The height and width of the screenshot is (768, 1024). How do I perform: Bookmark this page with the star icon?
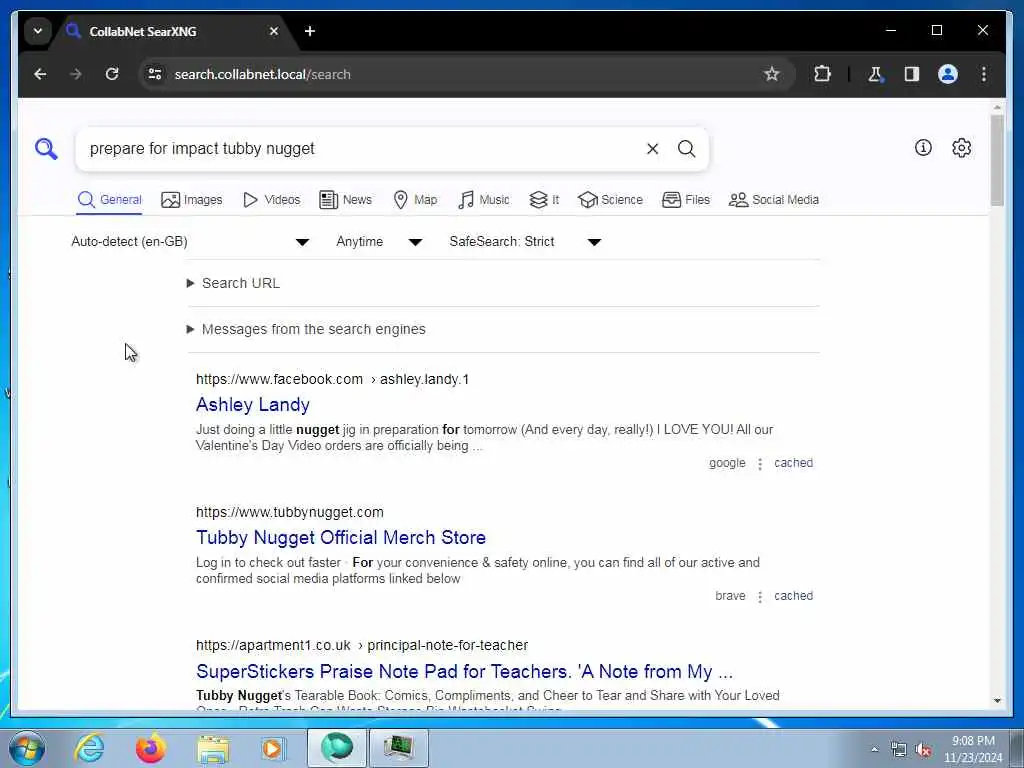[771, 74]
